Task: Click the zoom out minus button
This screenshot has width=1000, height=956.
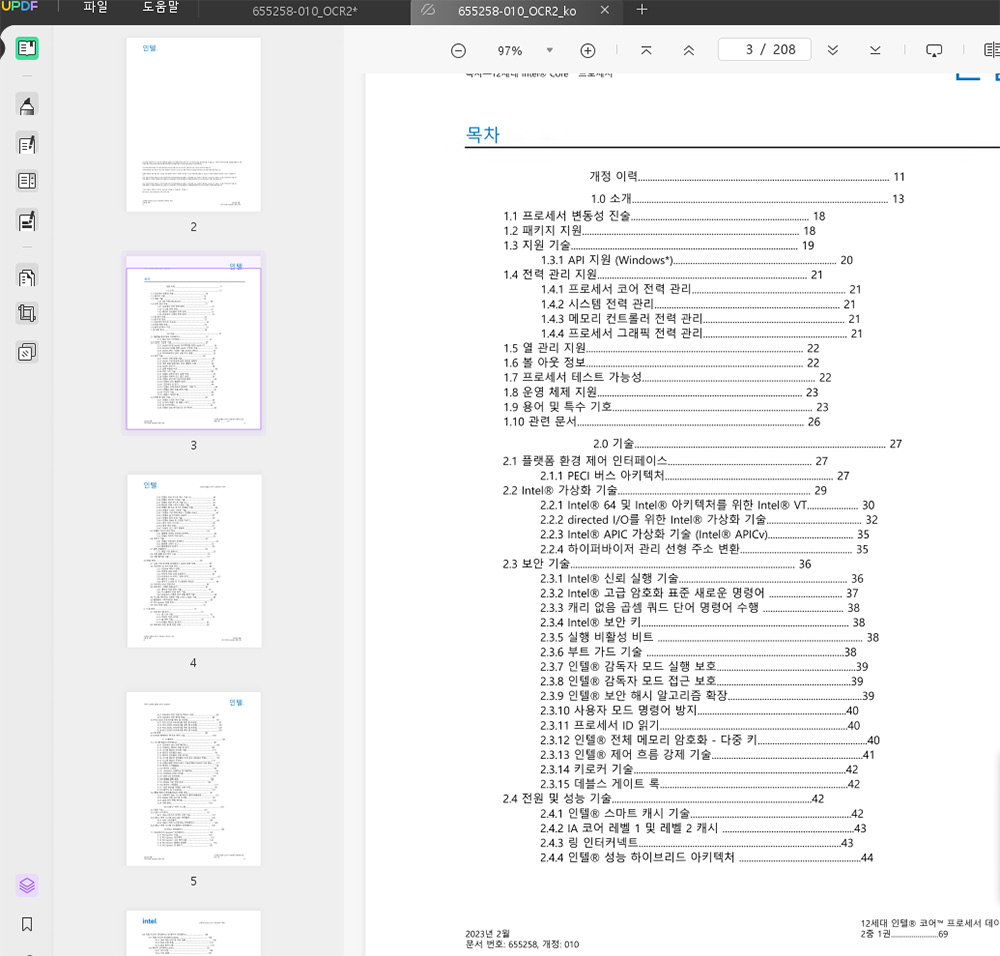Action: 458,50
